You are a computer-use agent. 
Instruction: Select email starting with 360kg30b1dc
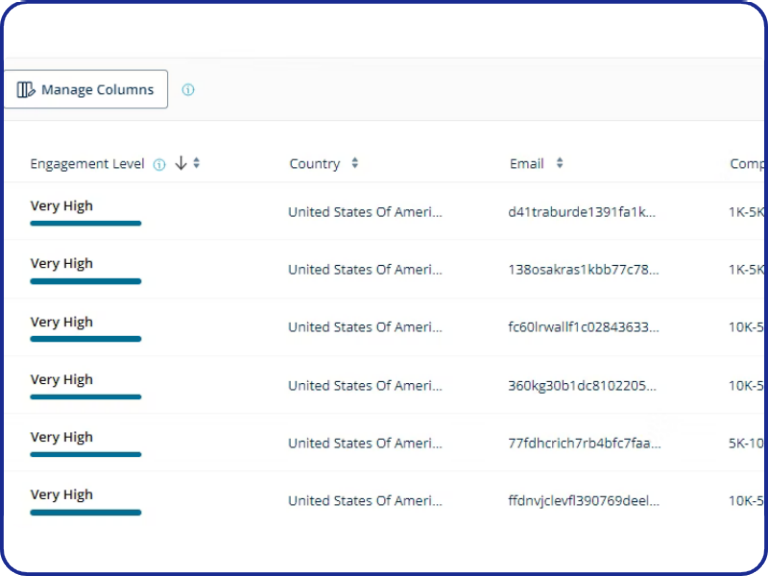pyautogui.click(x=583, y=385)
